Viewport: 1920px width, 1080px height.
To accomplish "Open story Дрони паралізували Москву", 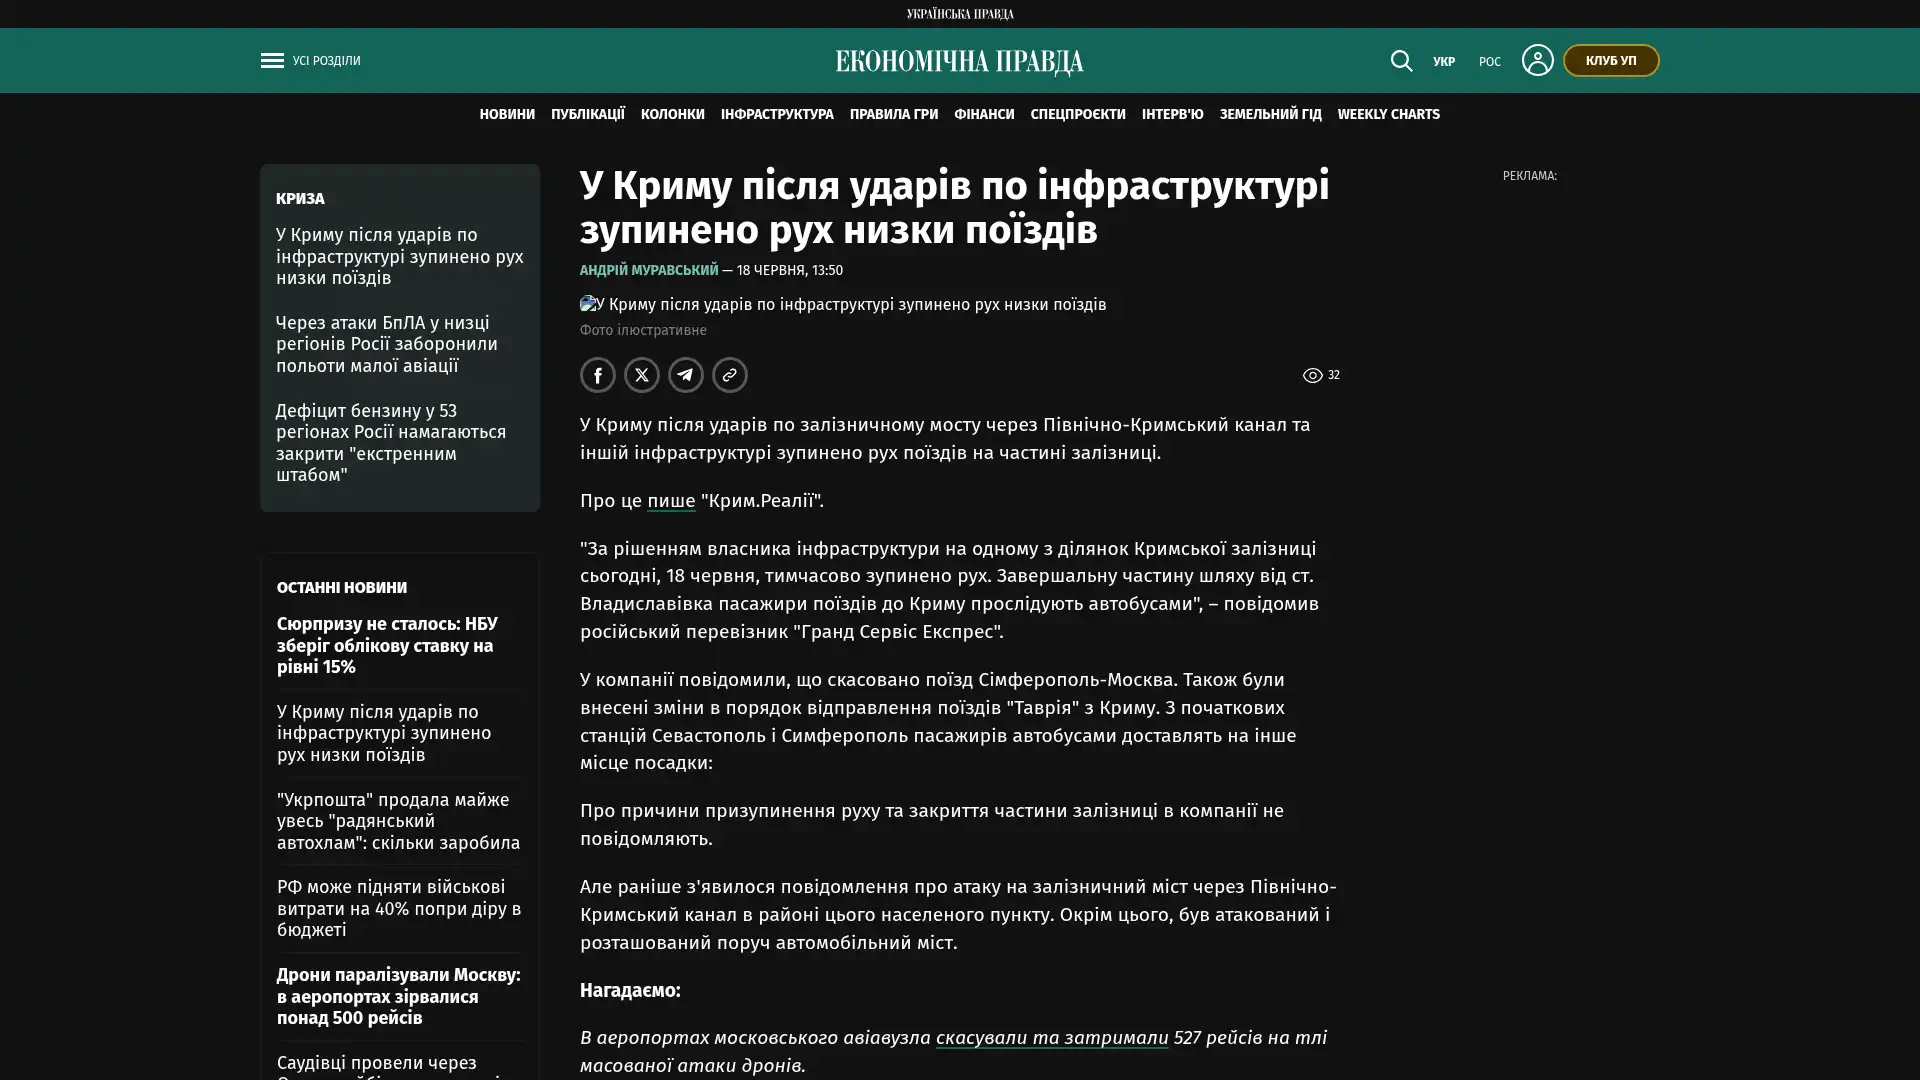I will tap(398, 996).
